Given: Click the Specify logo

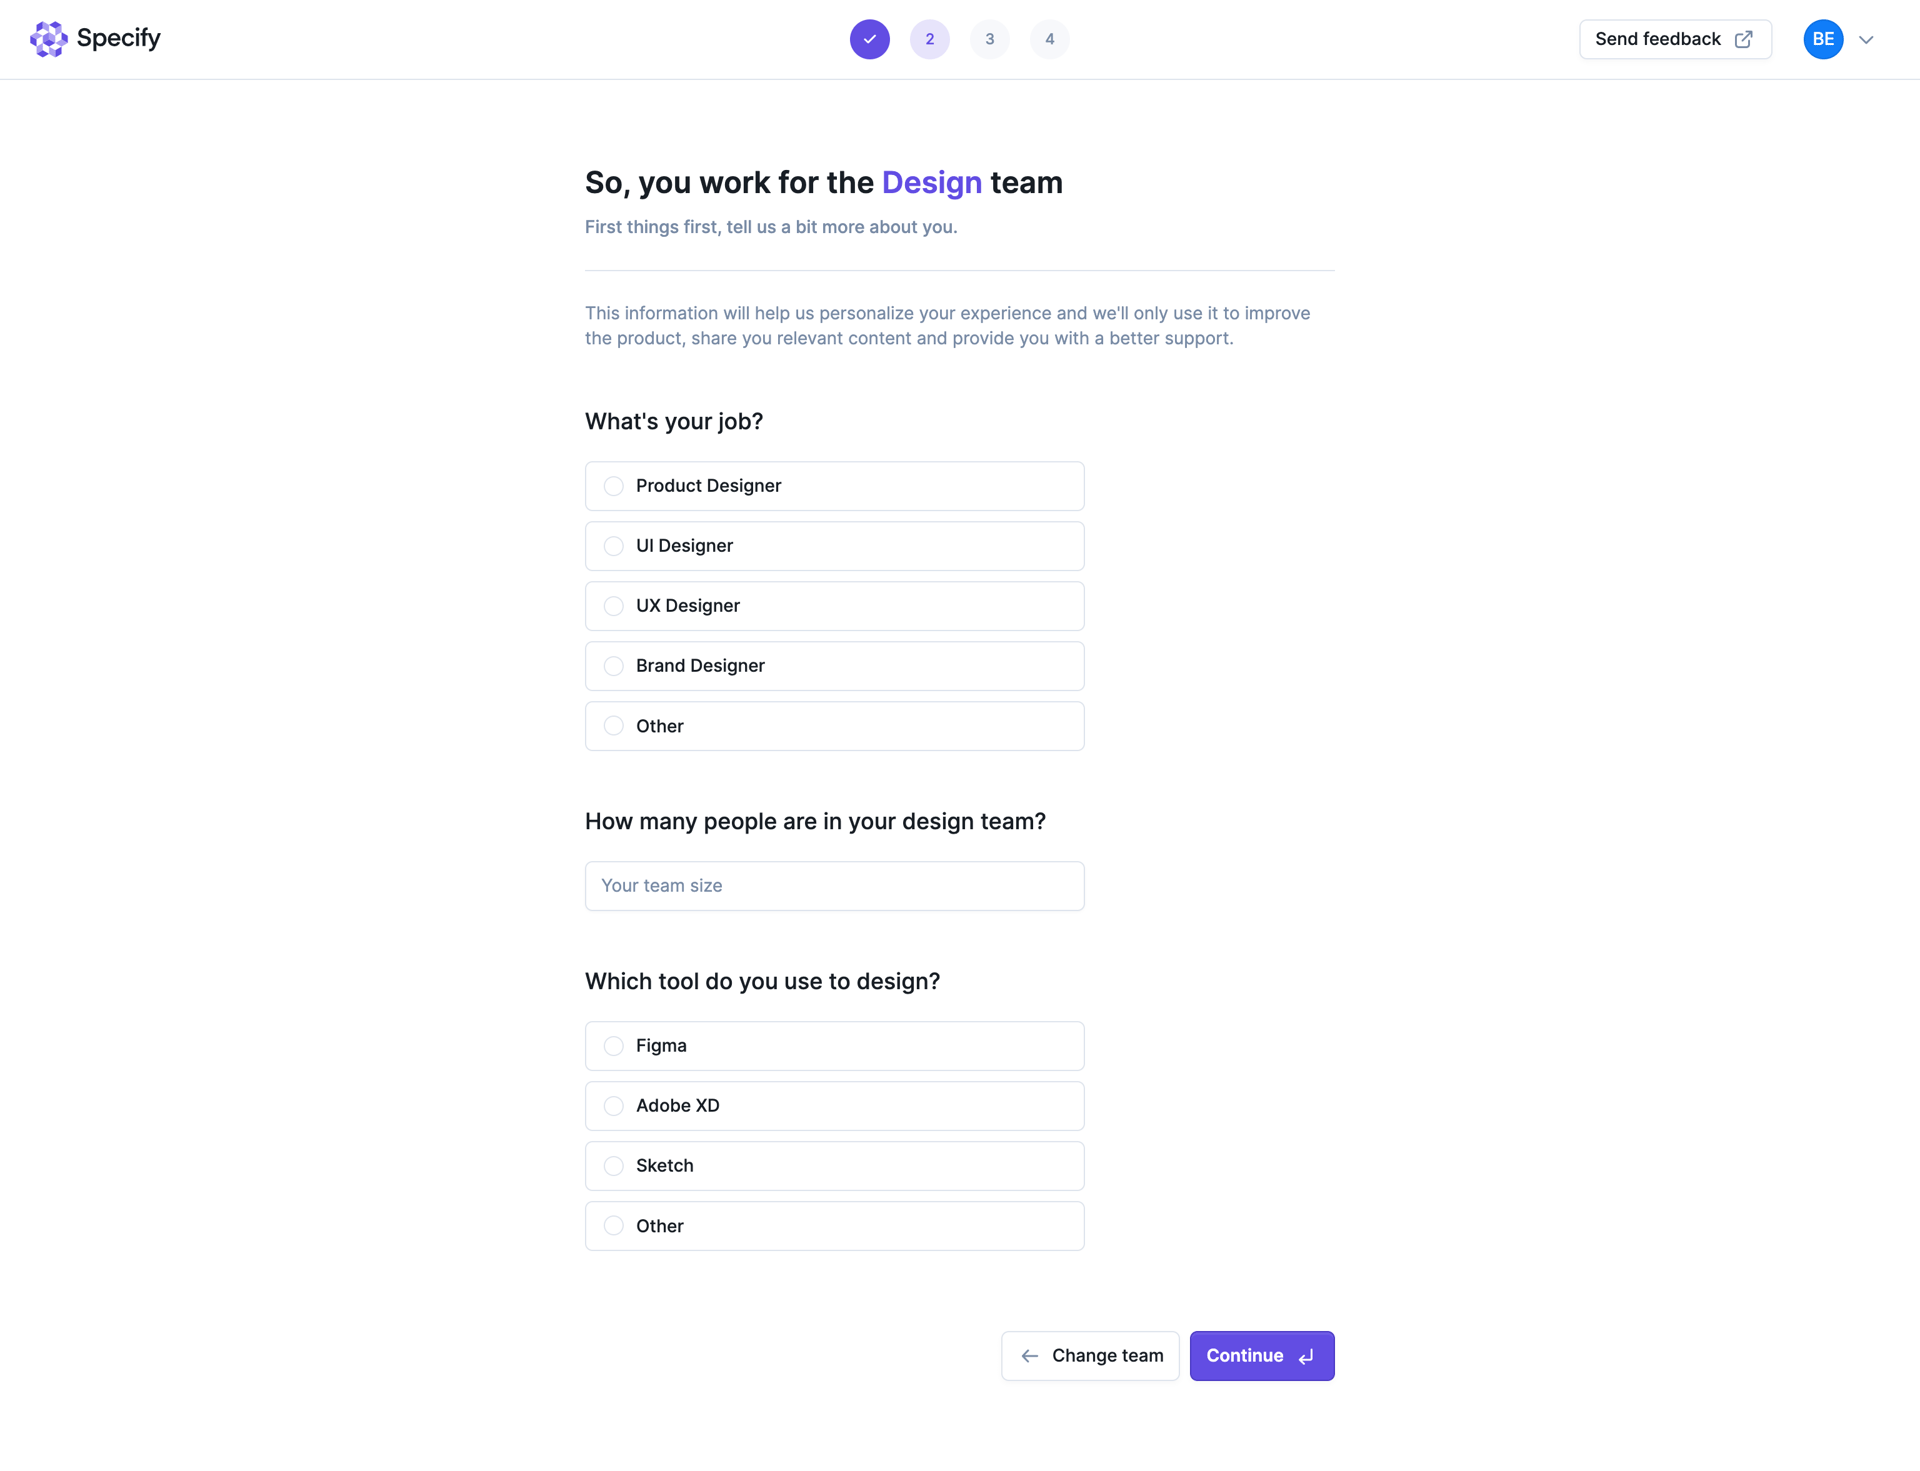Looking at the screenshot, I should click(95, 39).
